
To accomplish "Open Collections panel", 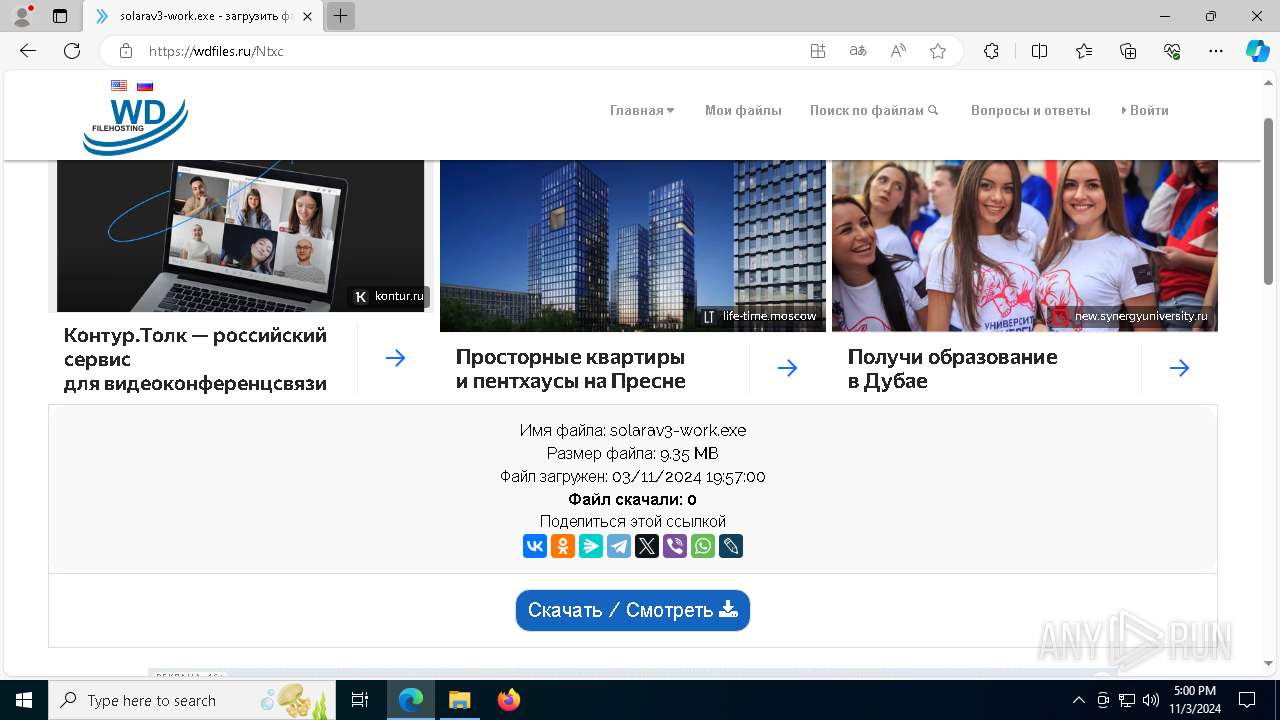I will click(1128, 51).
